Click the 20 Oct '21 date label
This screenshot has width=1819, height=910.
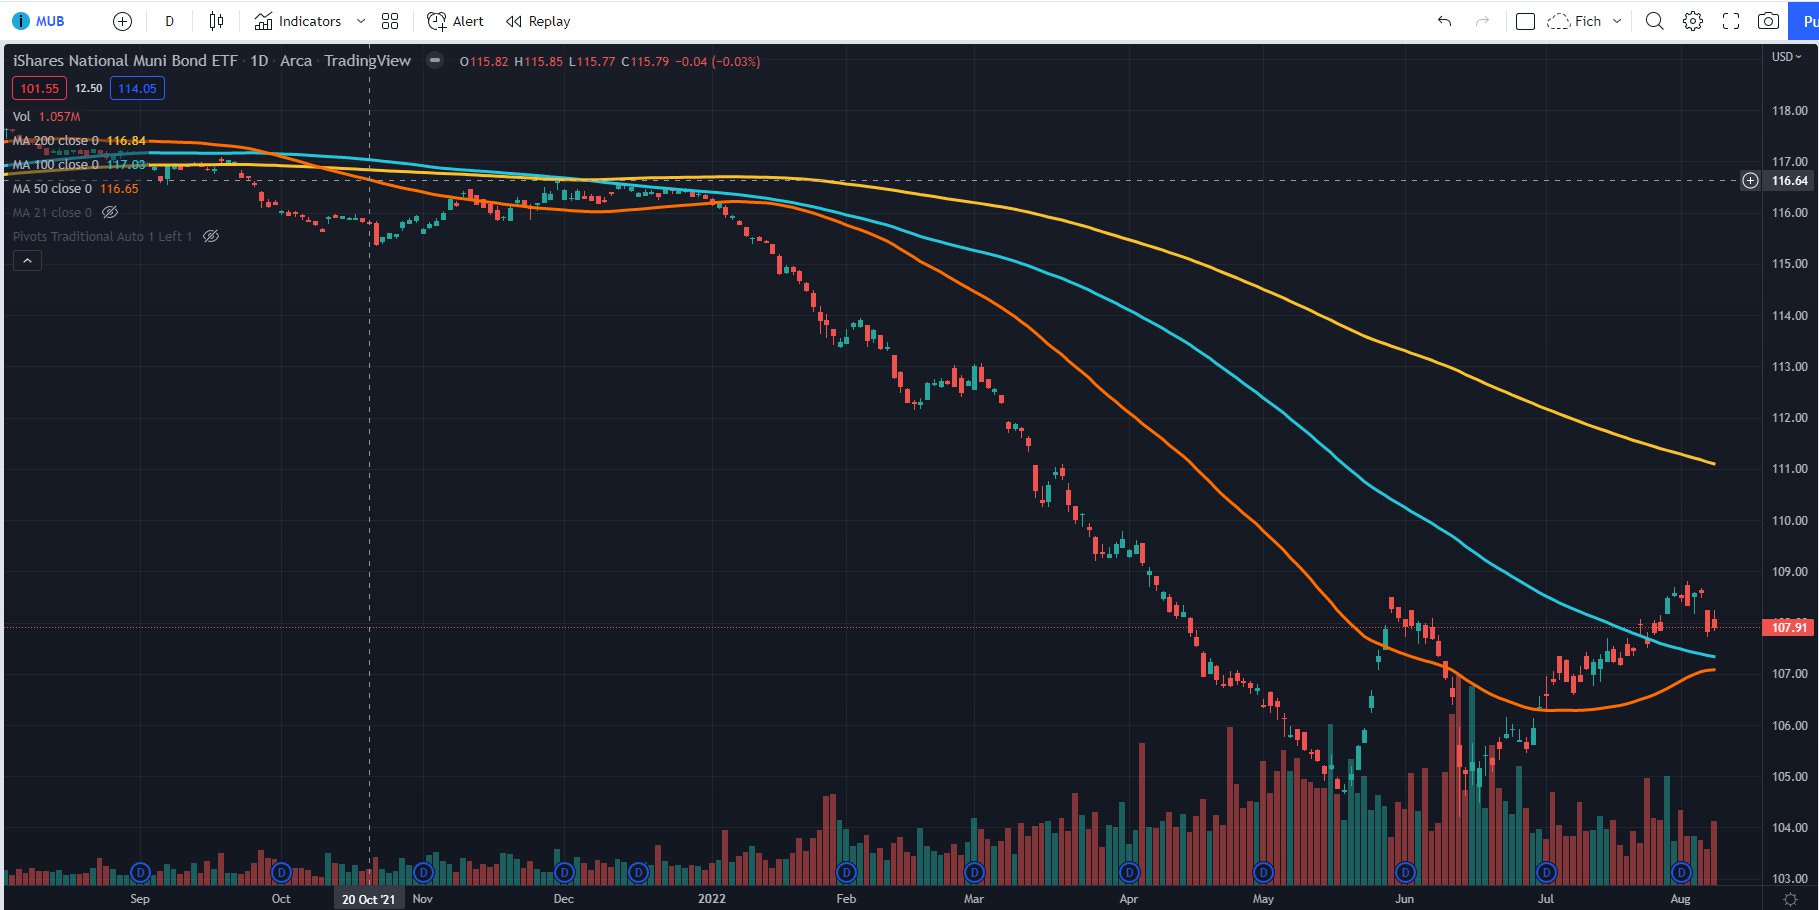[369, 899]
